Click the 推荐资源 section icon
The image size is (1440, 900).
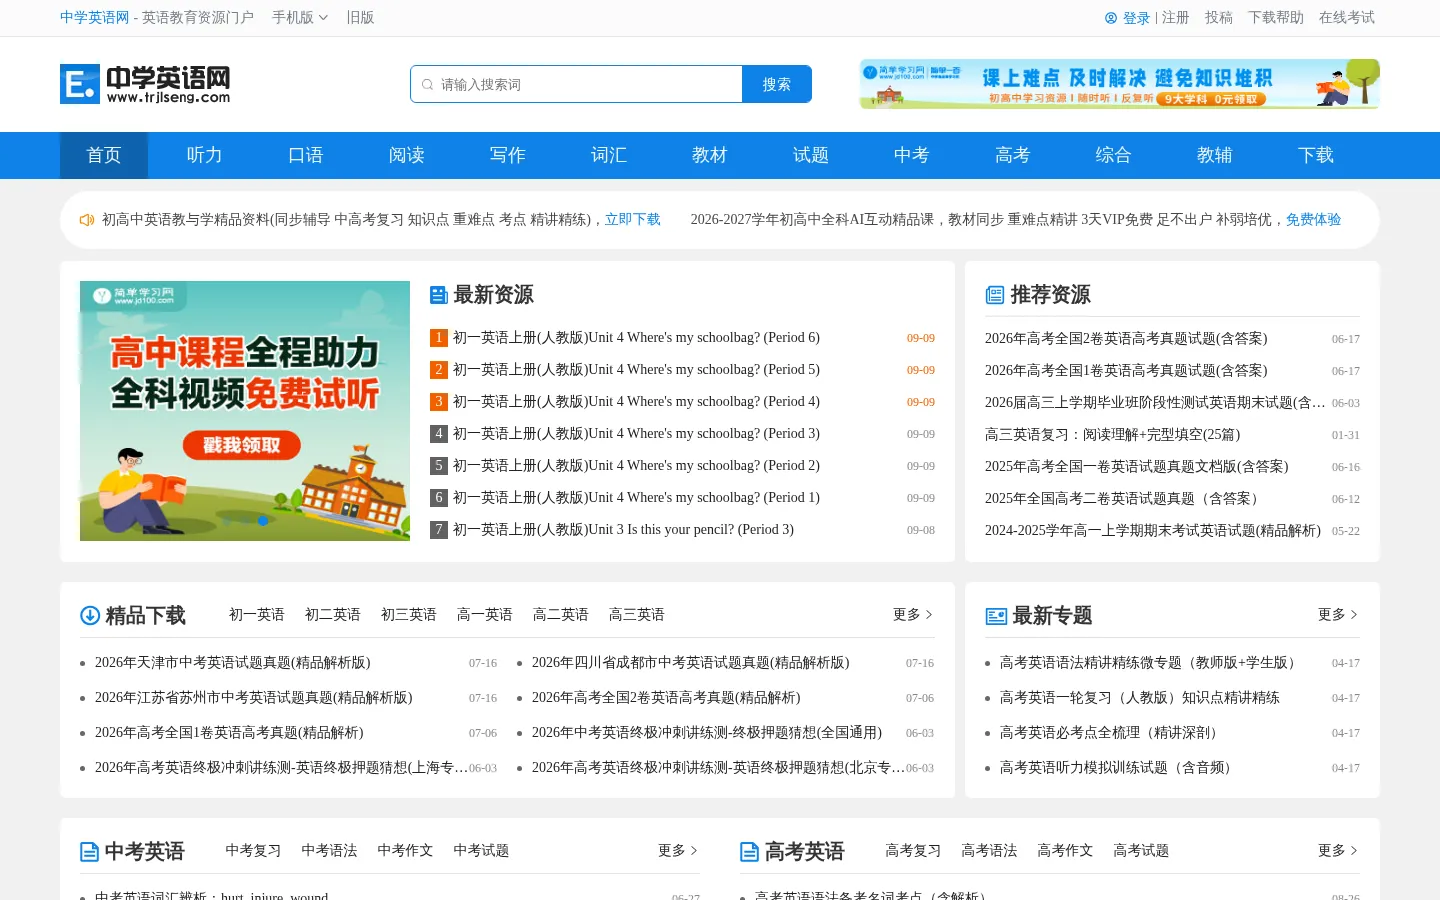(x=995, y=295)
